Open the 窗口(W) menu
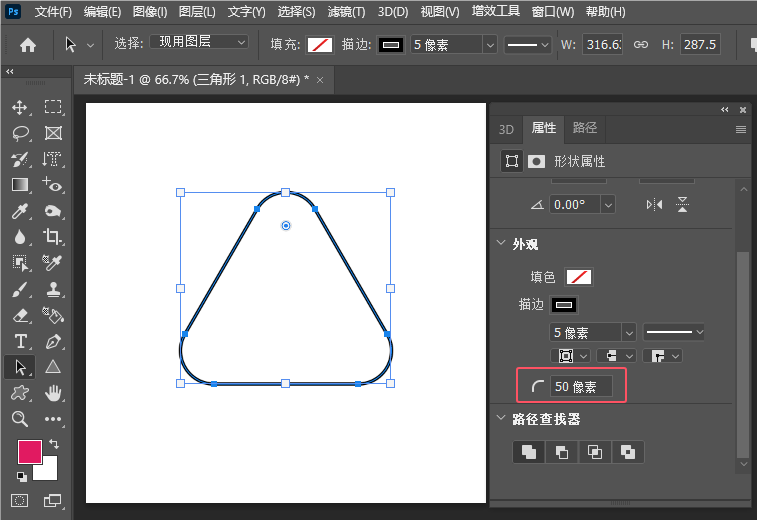 [x=553, y=12]
